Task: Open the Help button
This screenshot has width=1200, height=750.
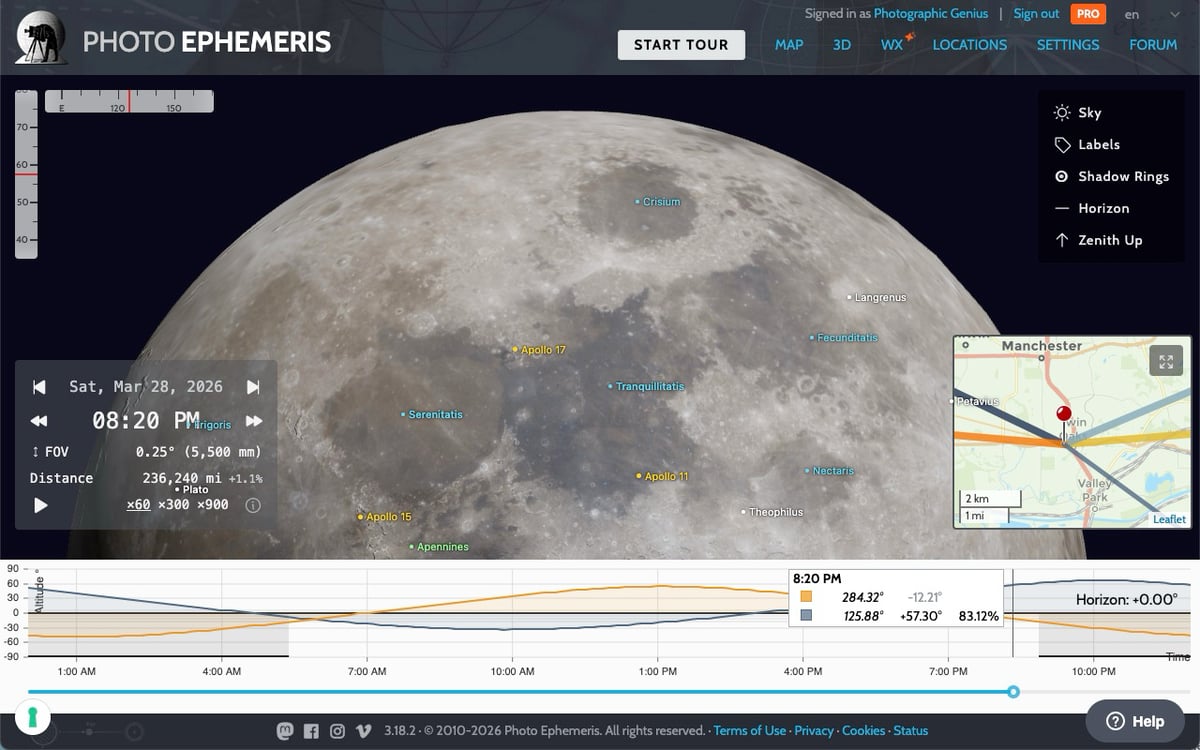Action: click(x=1135, y=721)
